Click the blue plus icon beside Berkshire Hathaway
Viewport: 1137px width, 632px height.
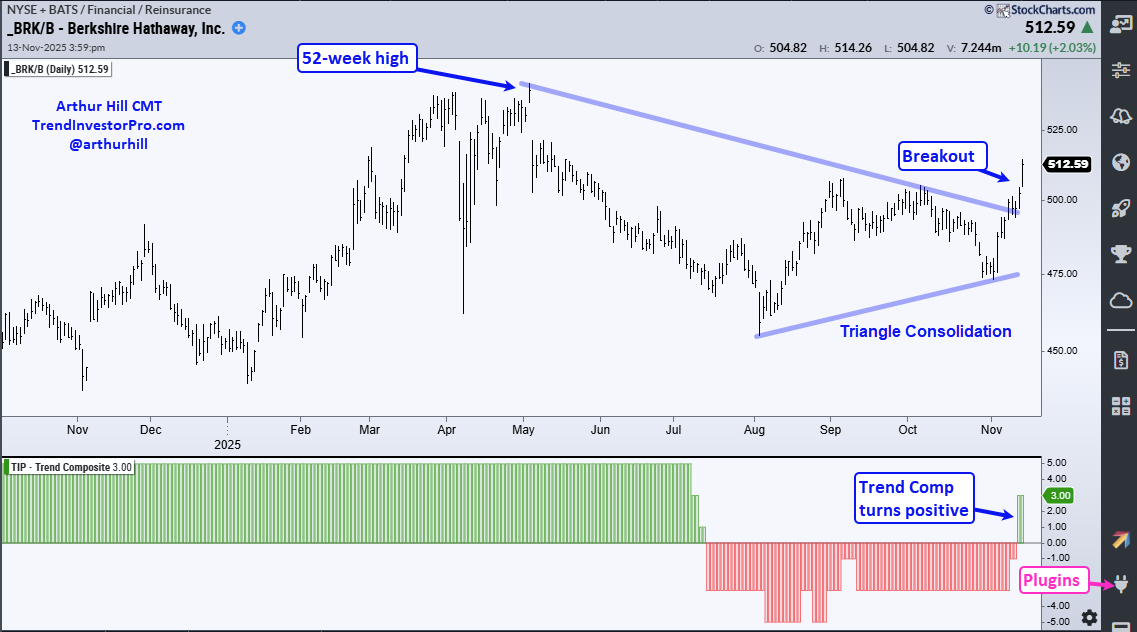[239, 28]
